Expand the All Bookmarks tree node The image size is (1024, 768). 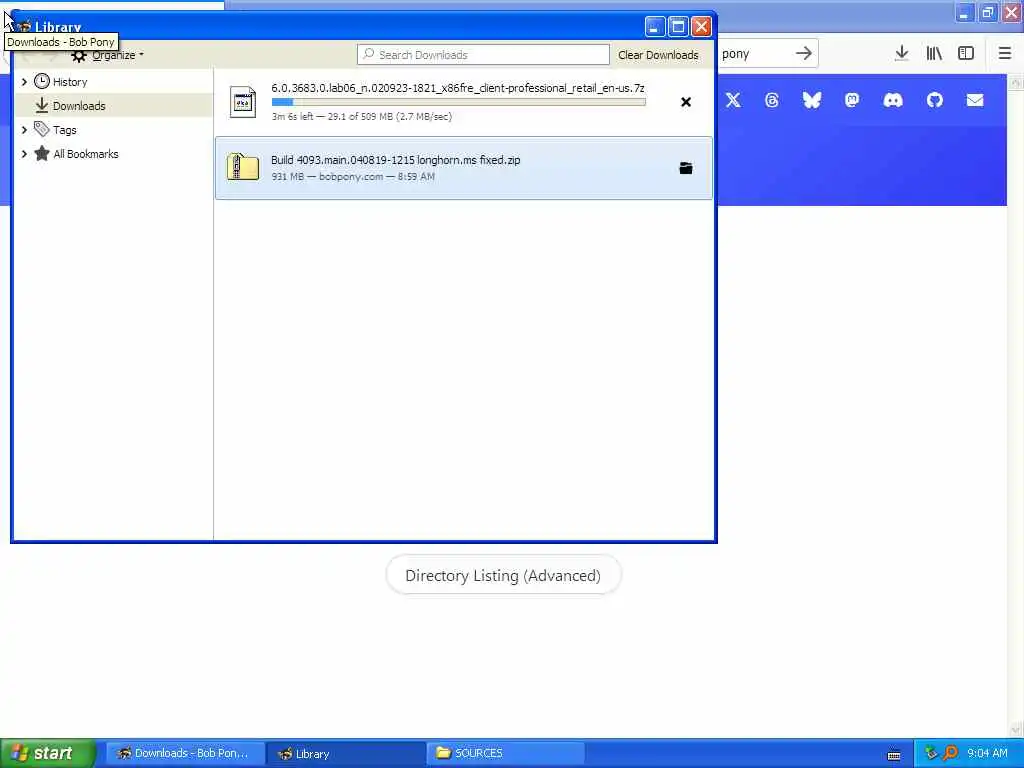pos(24,154)
